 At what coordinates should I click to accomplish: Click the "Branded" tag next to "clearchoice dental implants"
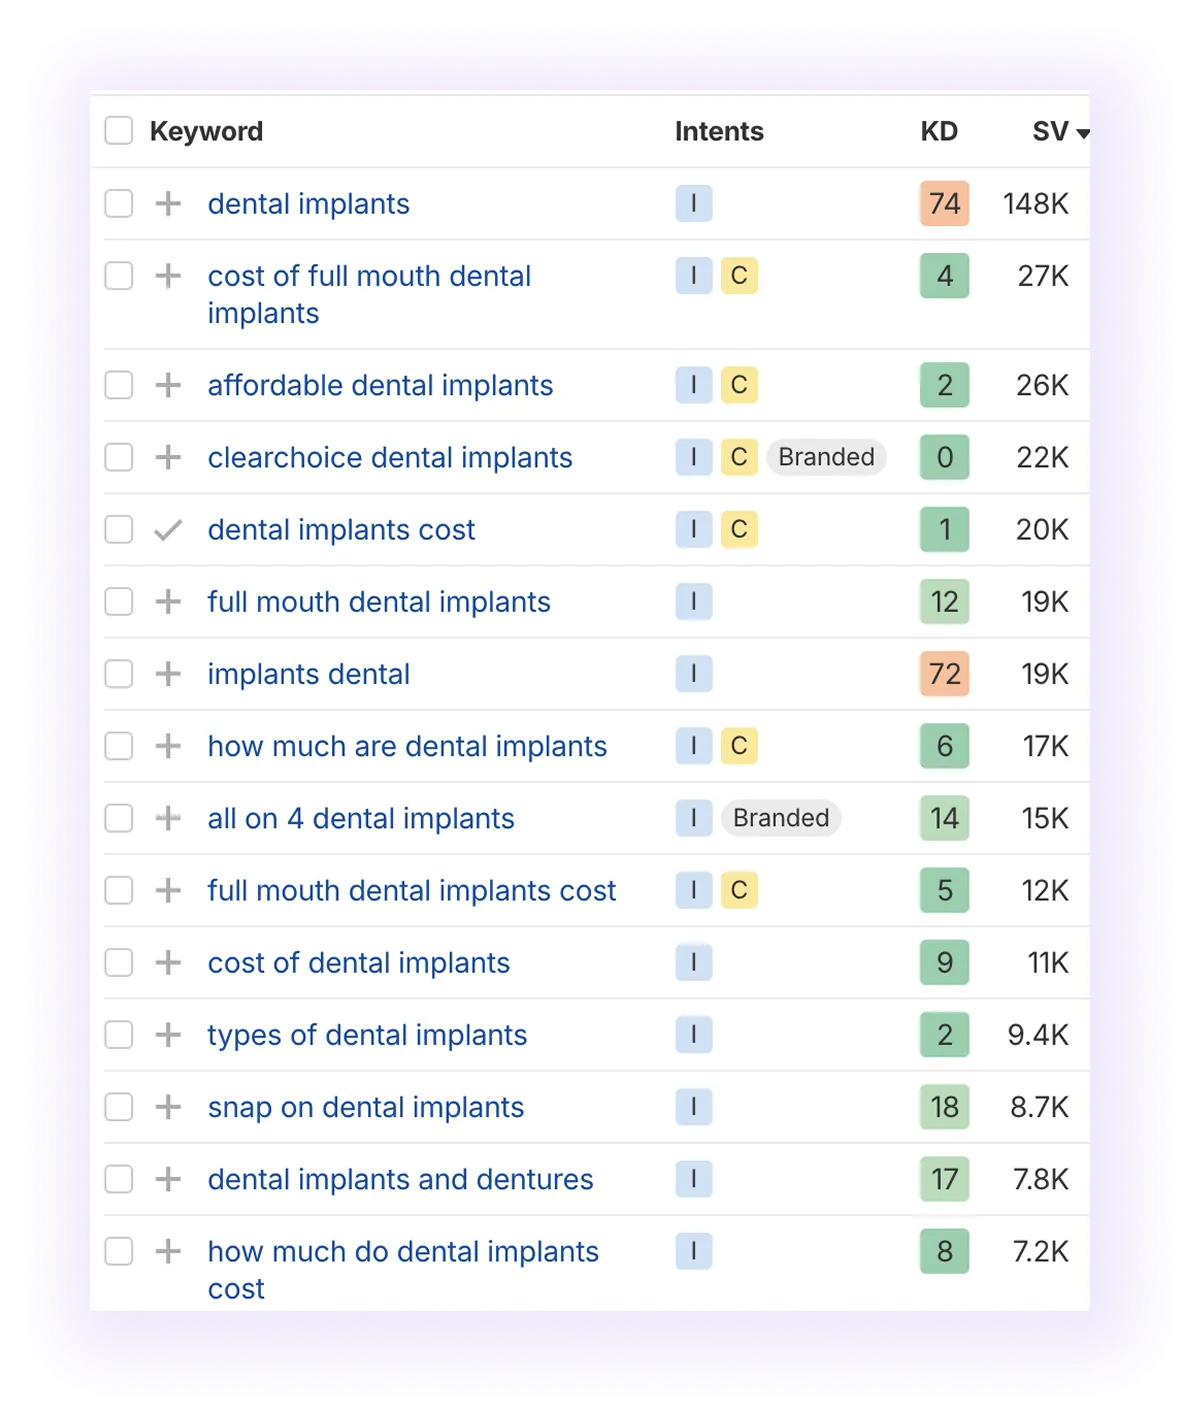[826, 457]
